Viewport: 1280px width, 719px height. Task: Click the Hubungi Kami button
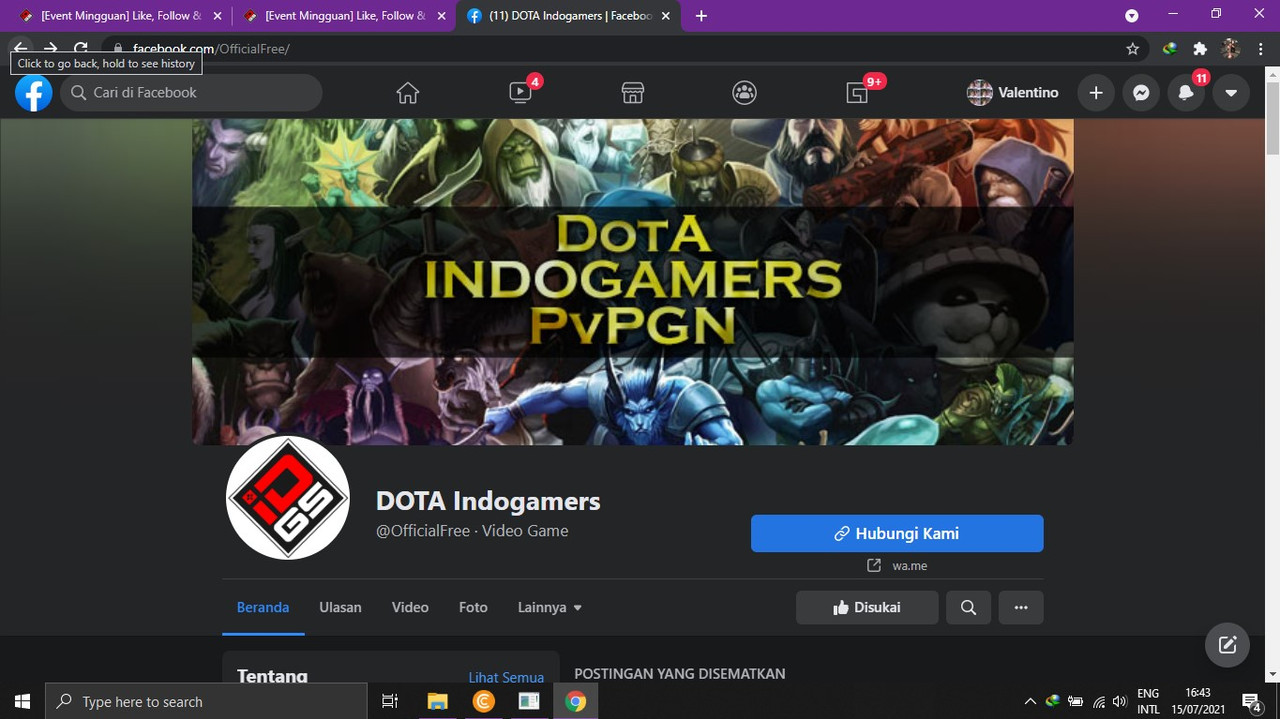coord(897,534)
